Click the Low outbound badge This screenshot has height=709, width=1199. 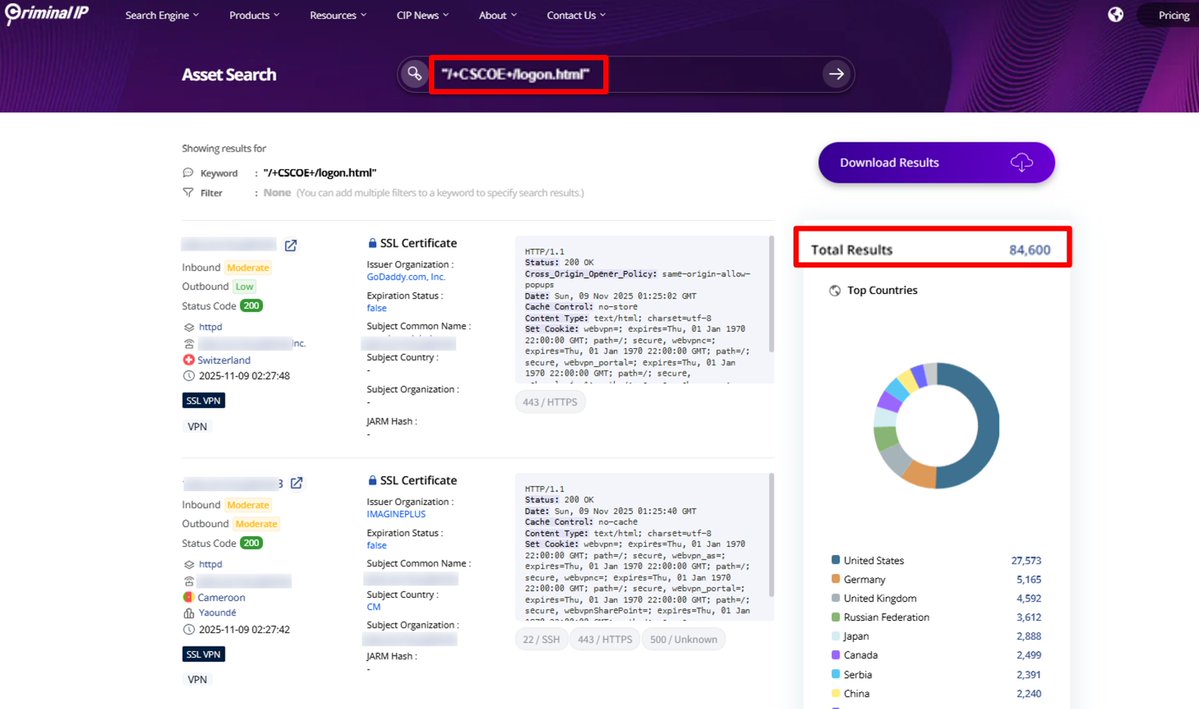(244, 287)
